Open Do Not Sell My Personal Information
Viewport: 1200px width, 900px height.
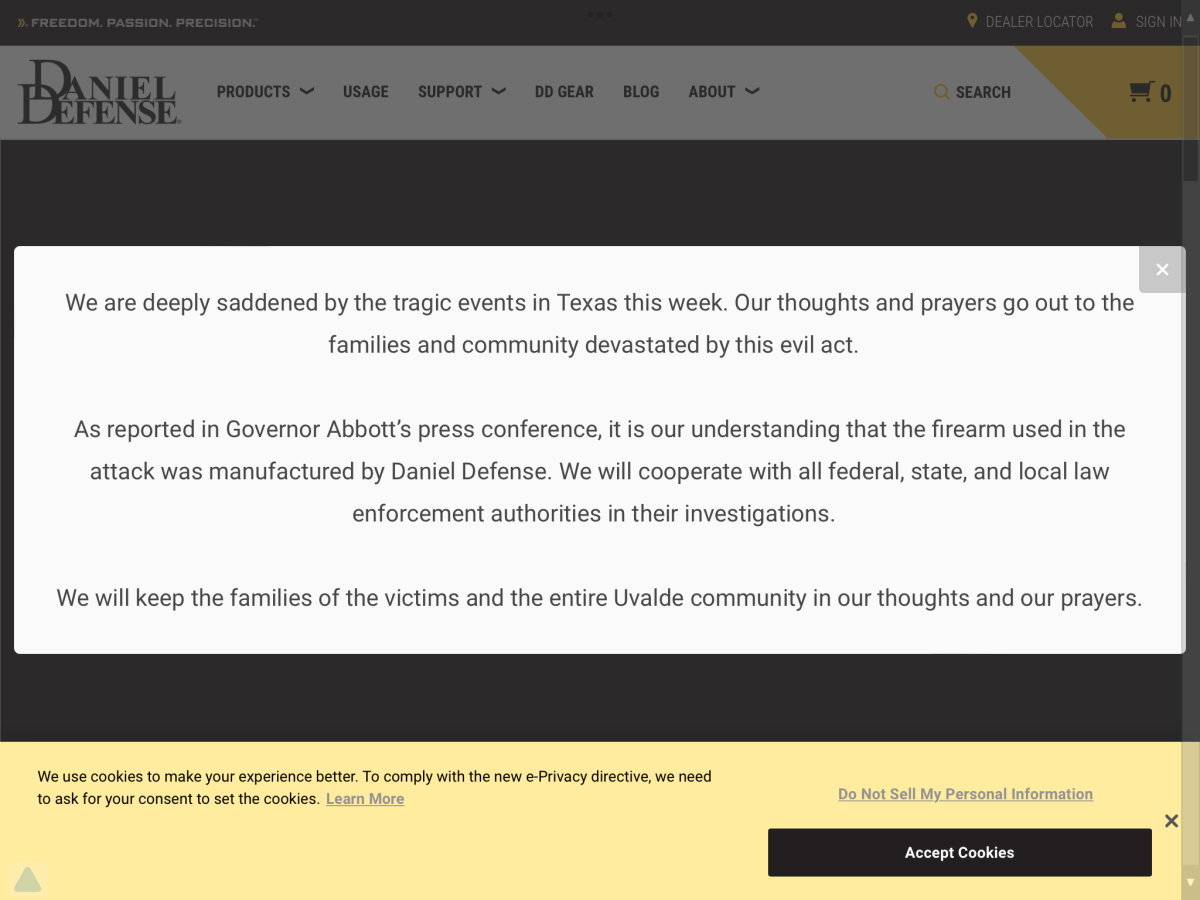[x=965, y=794]
